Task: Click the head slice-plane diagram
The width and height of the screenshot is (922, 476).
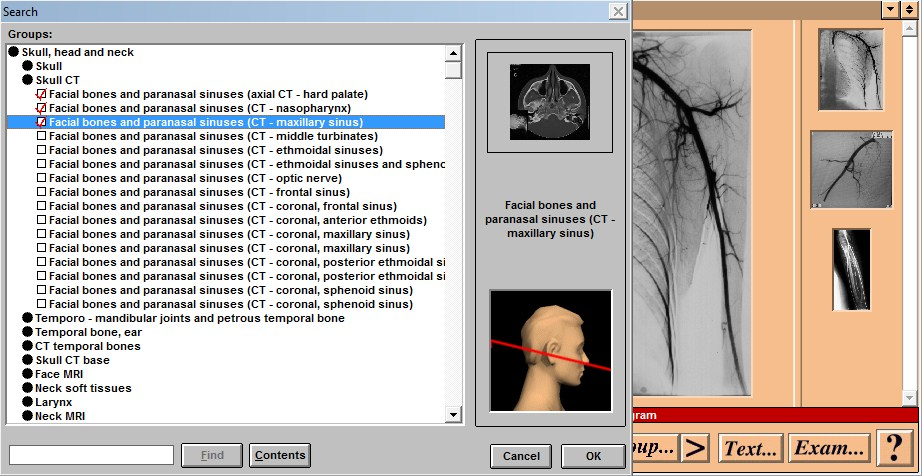Action: coord(549,351)
